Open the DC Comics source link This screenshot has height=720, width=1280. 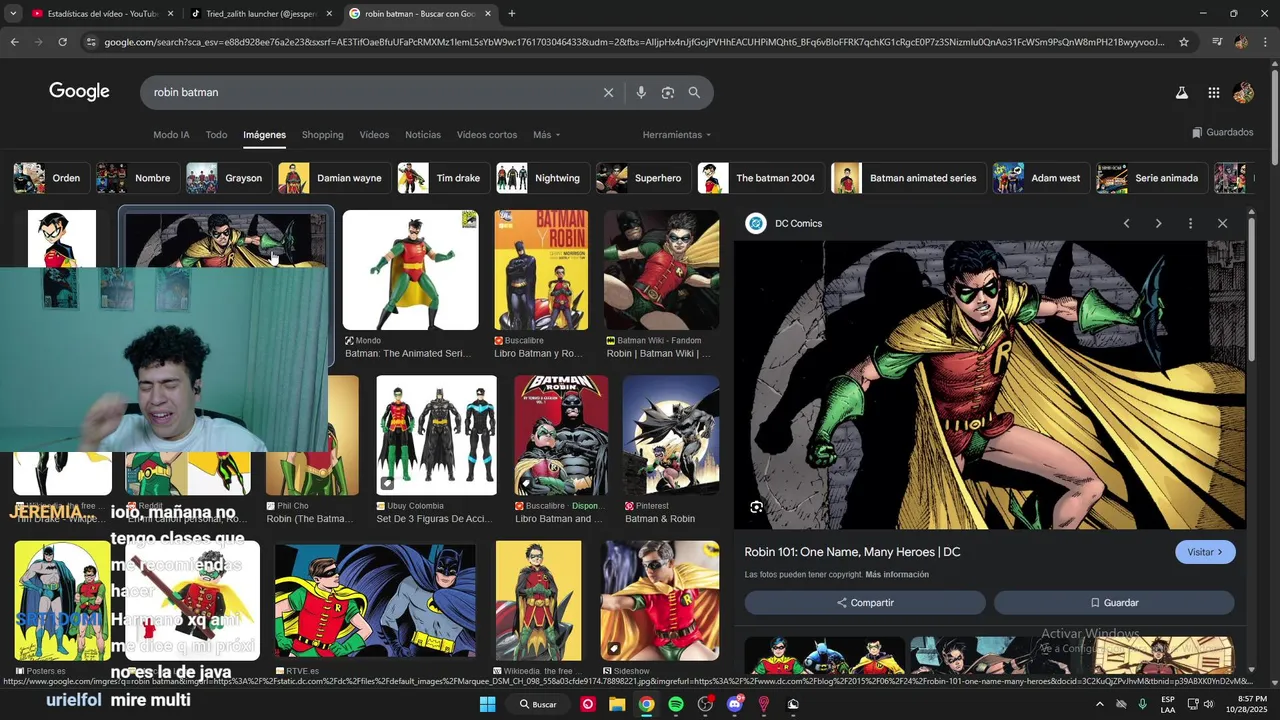(785, 223)
